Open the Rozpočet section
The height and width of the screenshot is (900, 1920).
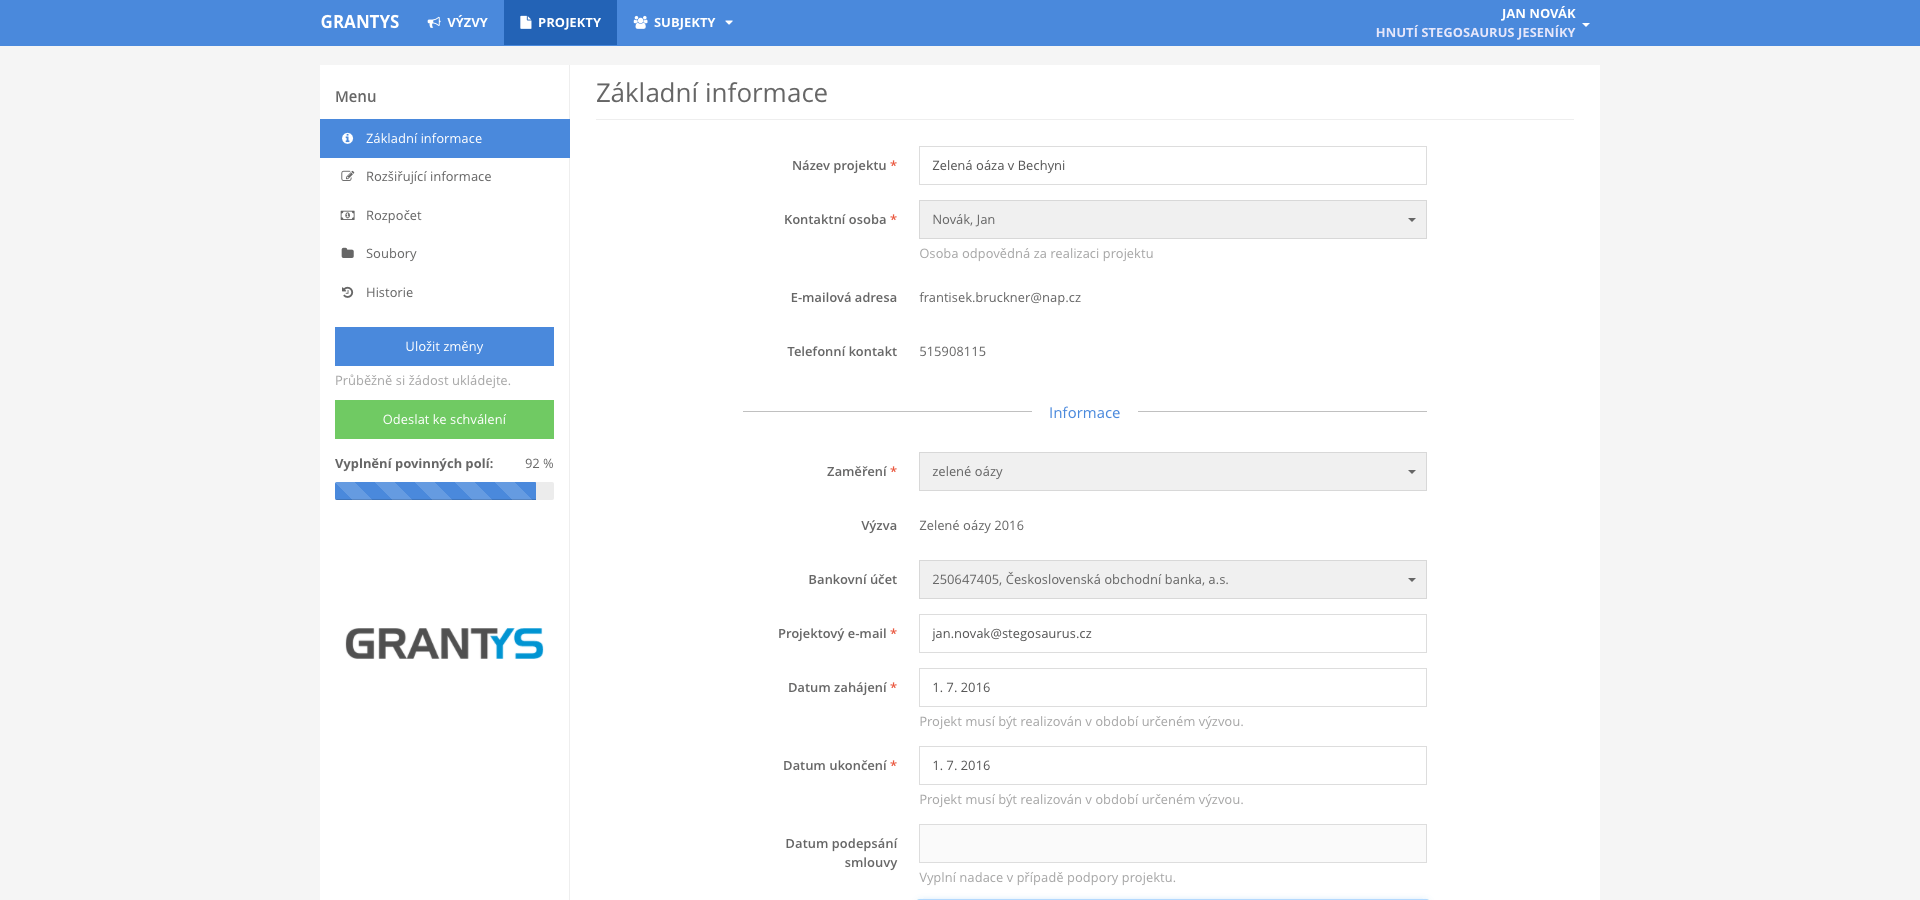tap(445, 216)
